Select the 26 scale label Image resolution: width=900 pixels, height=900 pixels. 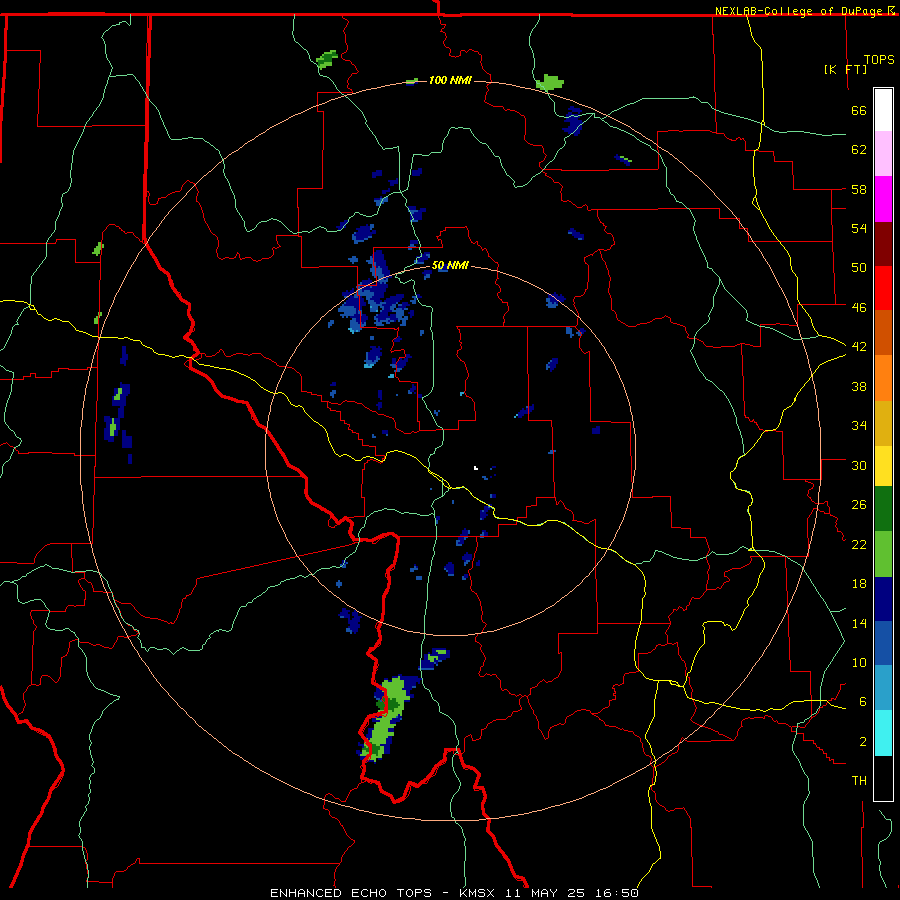coord(859,505)
